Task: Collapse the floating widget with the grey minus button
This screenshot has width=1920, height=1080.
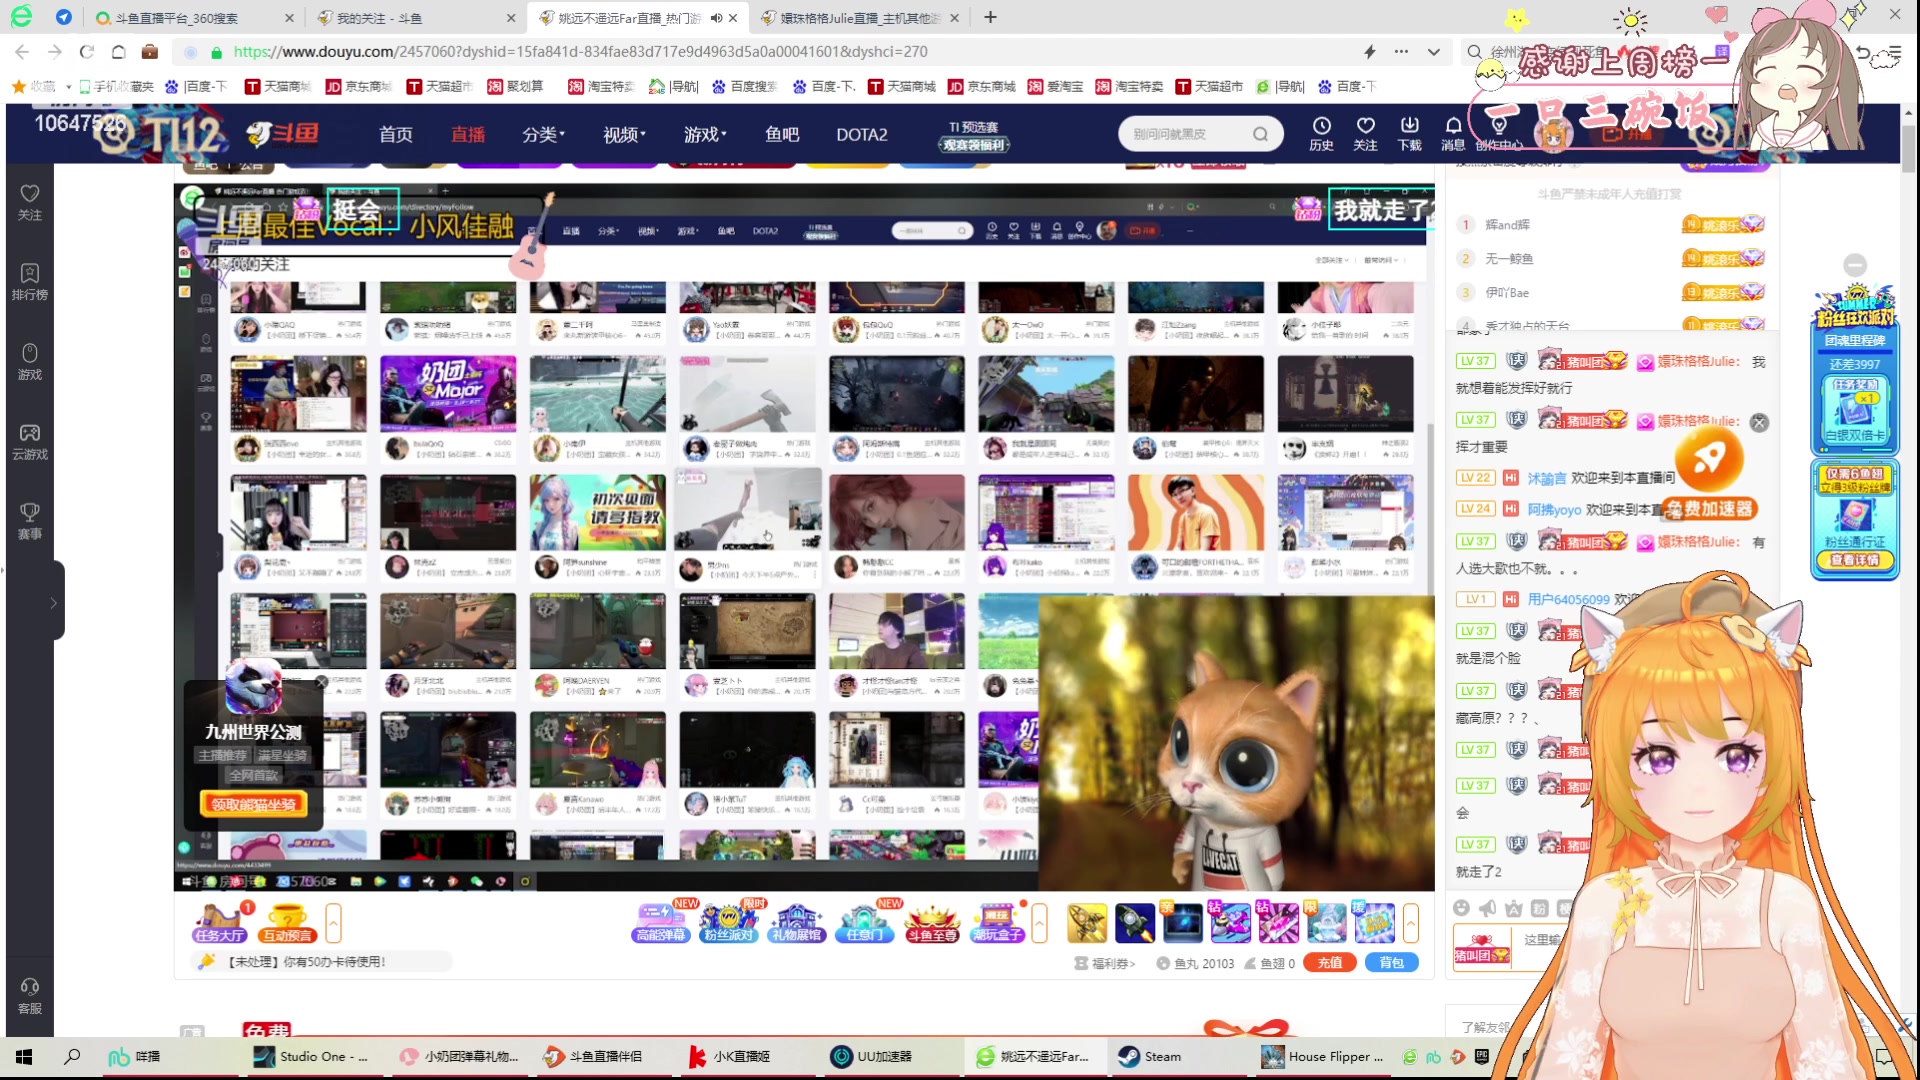Action: click(x=1855, y=265)
